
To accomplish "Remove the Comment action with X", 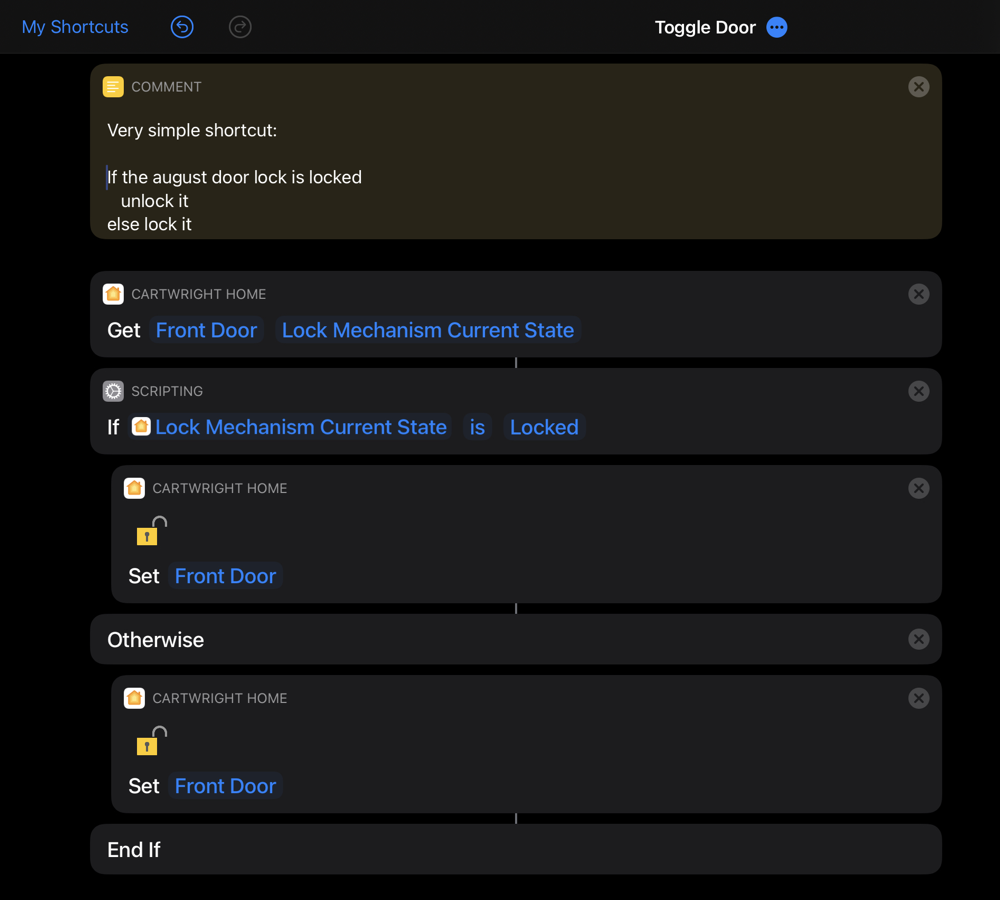I will click(x=918, y=87).
